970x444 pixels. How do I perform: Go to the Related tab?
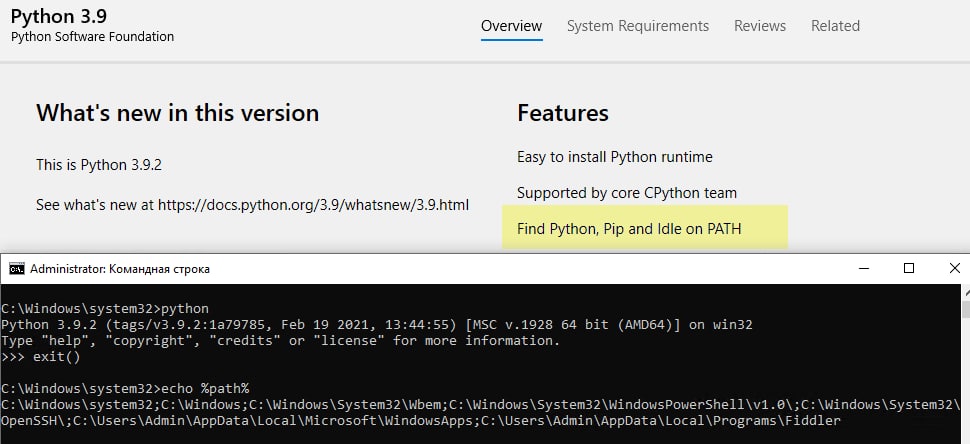835,26
